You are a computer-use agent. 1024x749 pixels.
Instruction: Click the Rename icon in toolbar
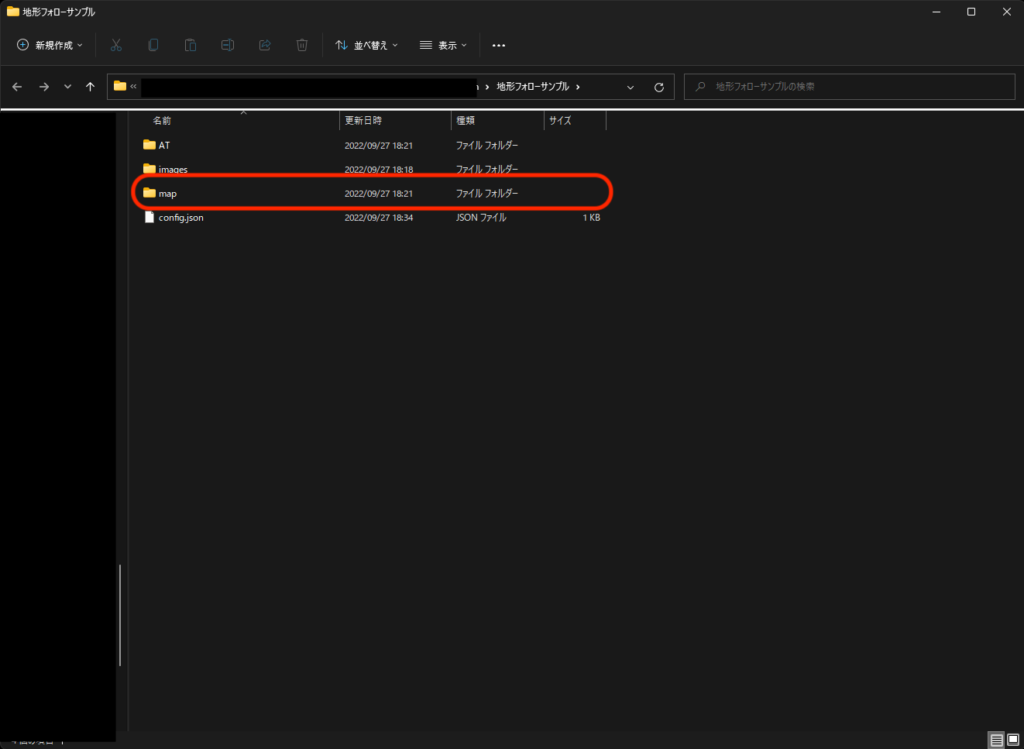(227, 45)
